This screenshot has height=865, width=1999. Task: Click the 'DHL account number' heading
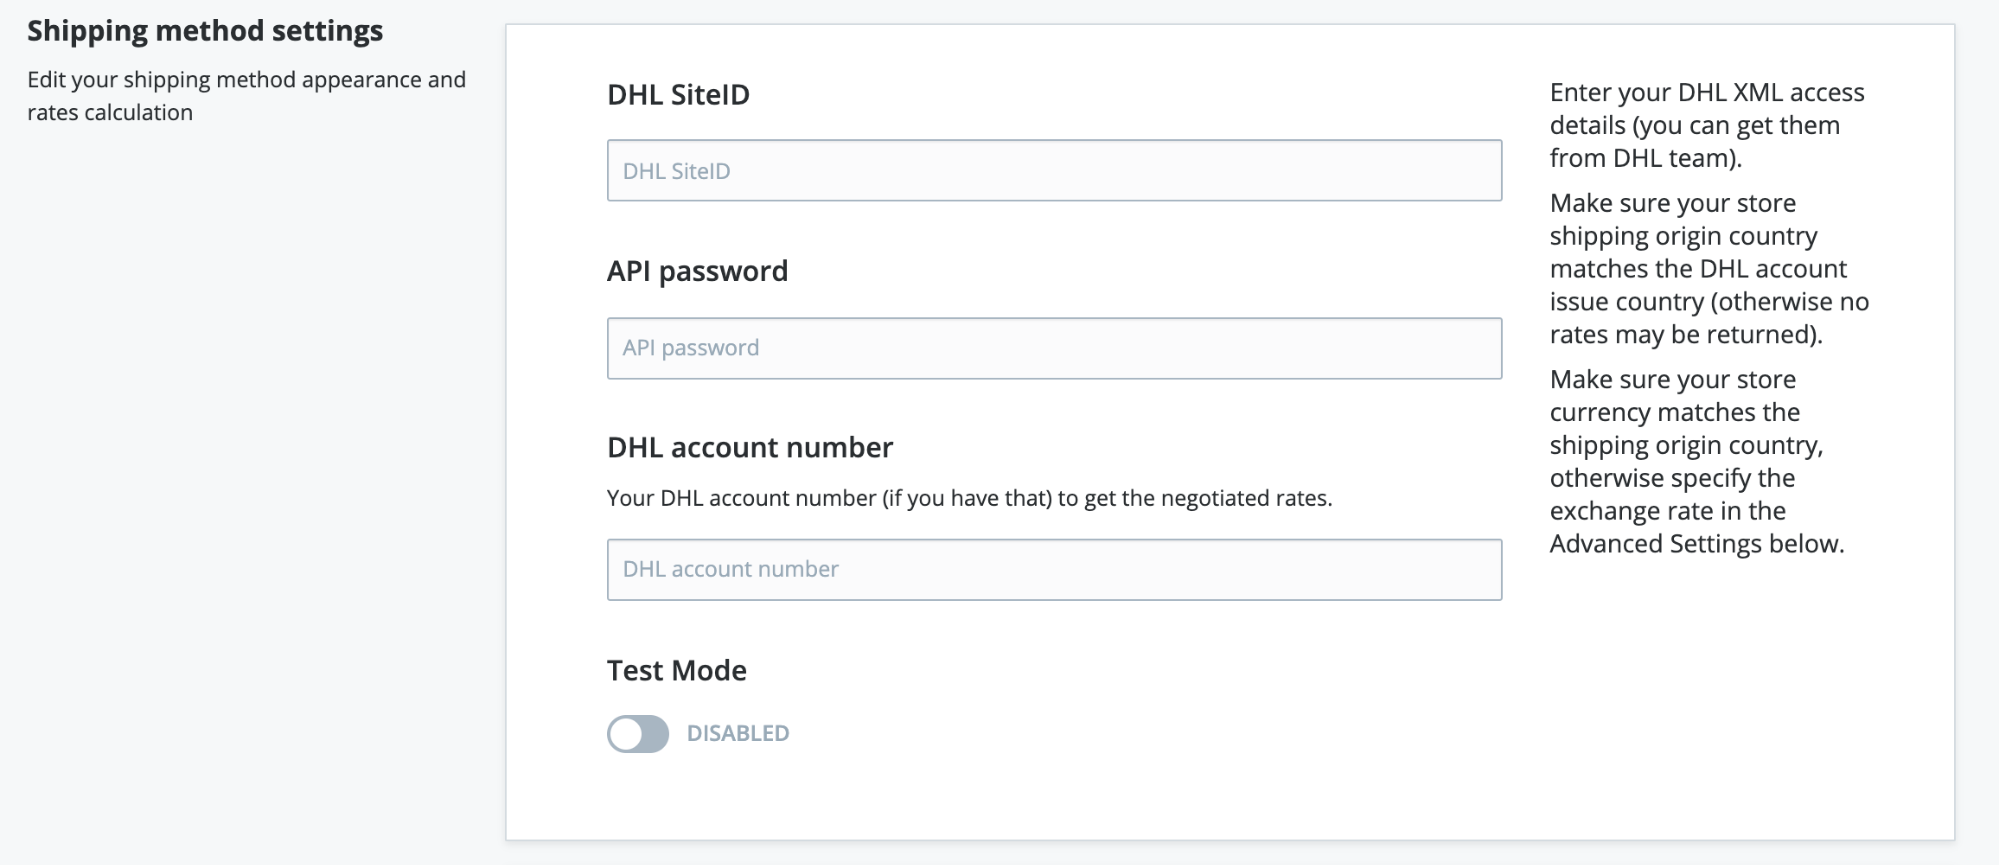750,447
